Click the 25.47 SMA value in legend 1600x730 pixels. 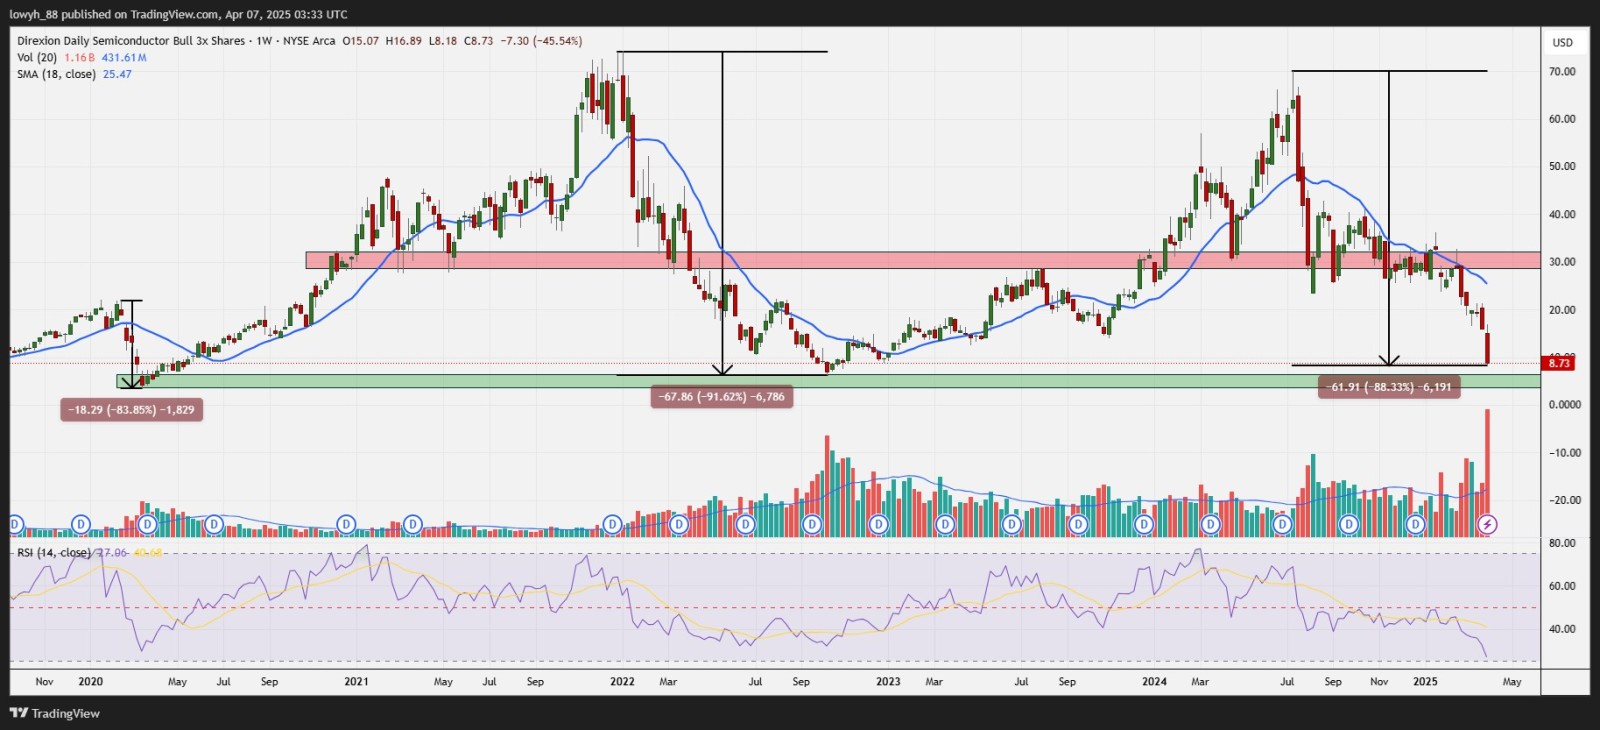click(117, 74)
